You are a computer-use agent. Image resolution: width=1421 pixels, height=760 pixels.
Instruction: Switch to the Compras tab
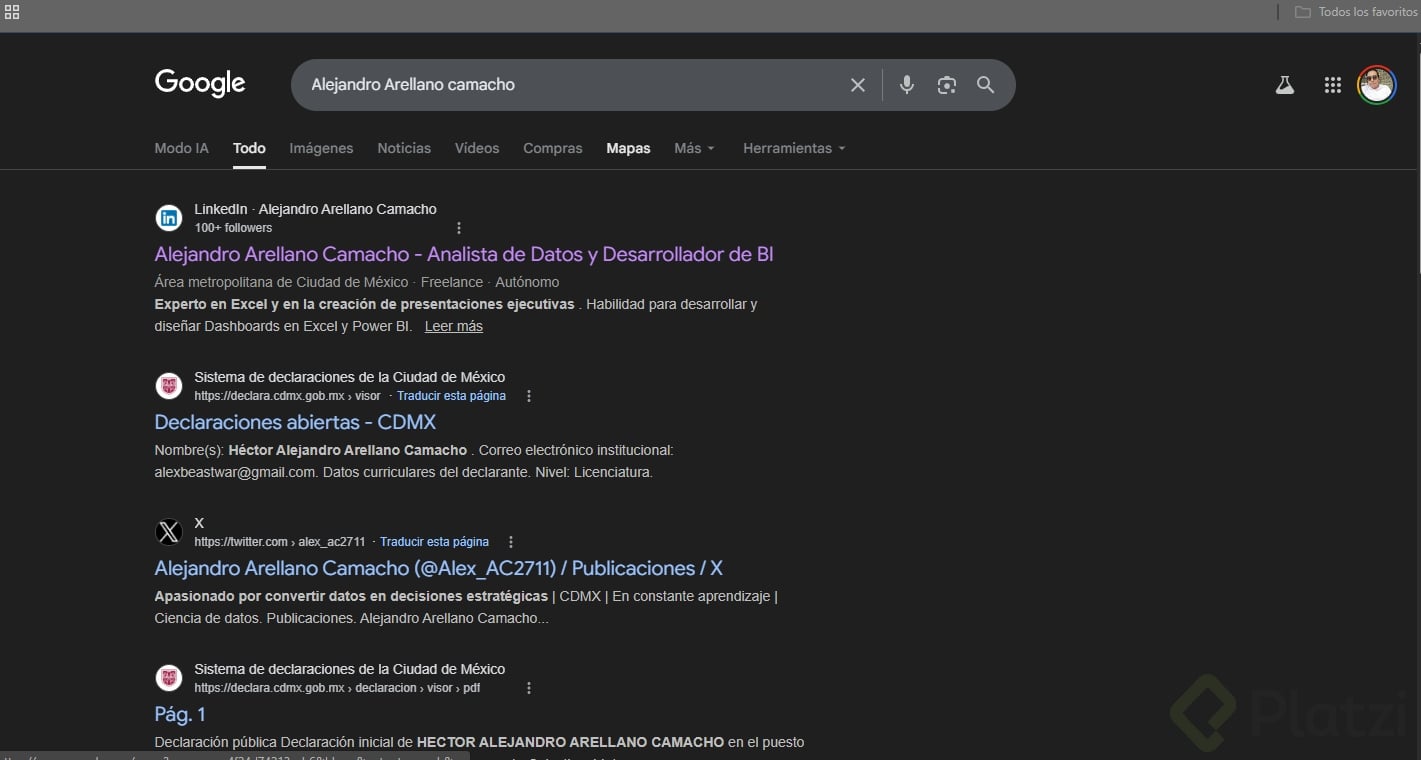[x=552, y=148]
